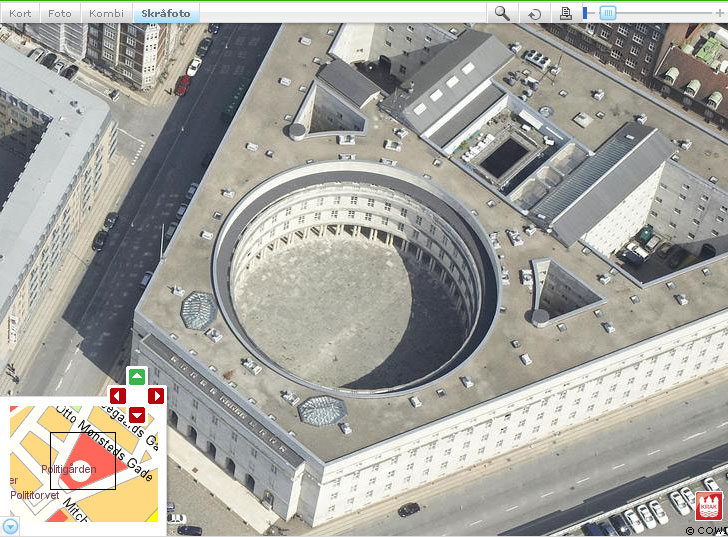728x537 pixels.
Task: Click the black view rectangle in mini map
Action: click(x=83, y=461)
